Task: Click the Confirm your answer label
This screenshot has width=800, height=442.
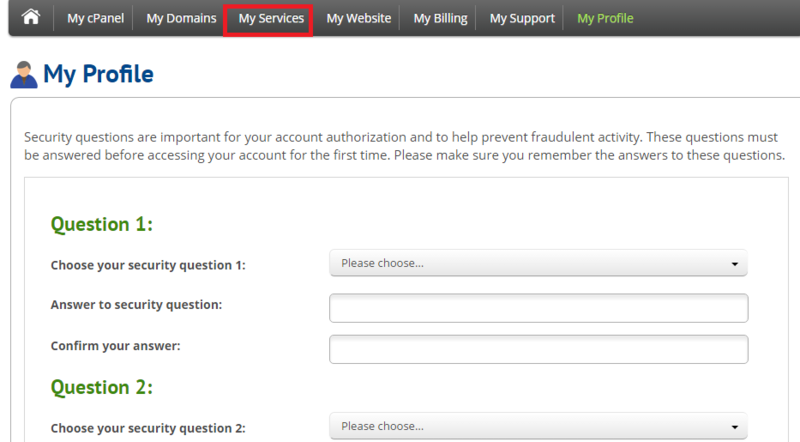Action: click(x=115, y=346)
